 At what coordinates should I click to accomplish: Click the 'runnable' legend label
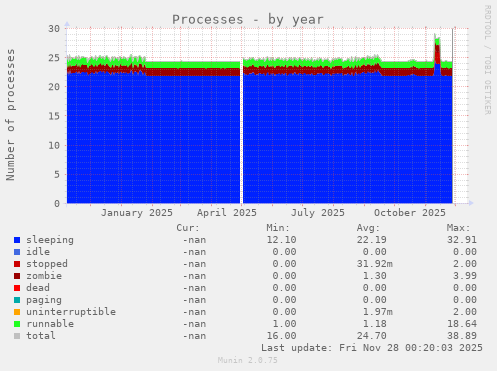(50, 324)
